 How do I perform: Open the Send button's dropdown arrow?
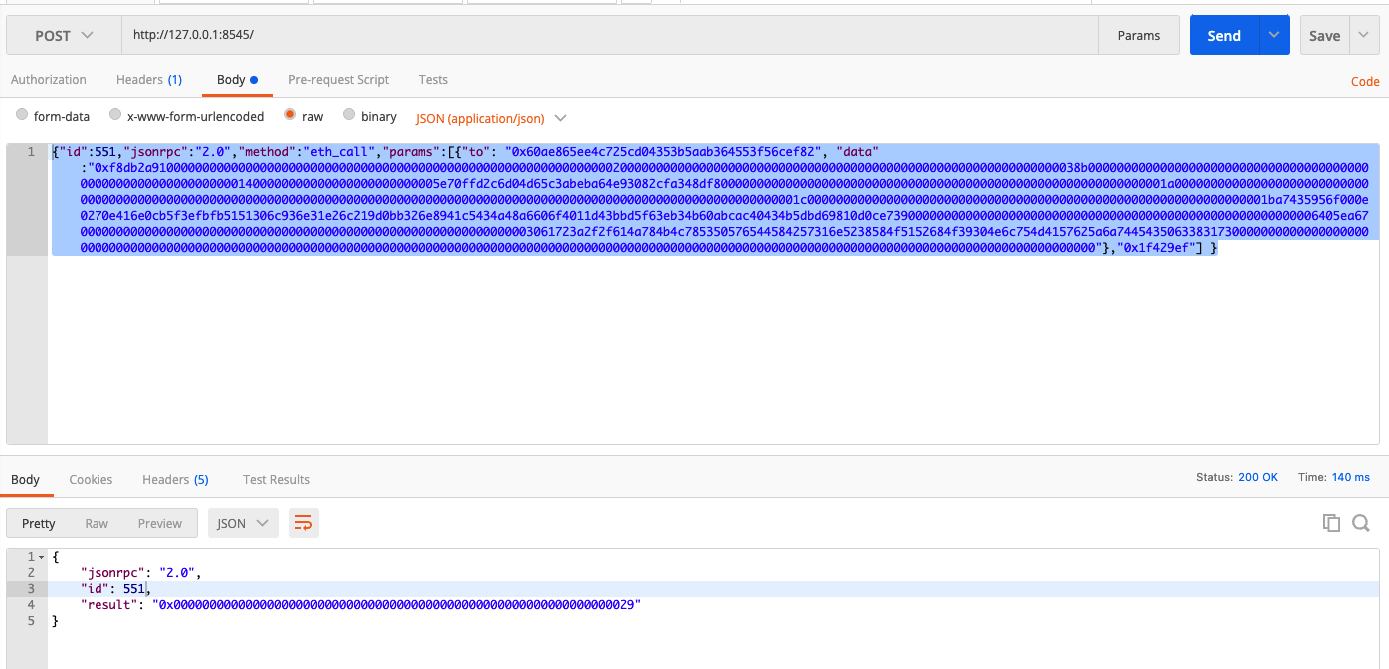click(x=1273, y=34)
